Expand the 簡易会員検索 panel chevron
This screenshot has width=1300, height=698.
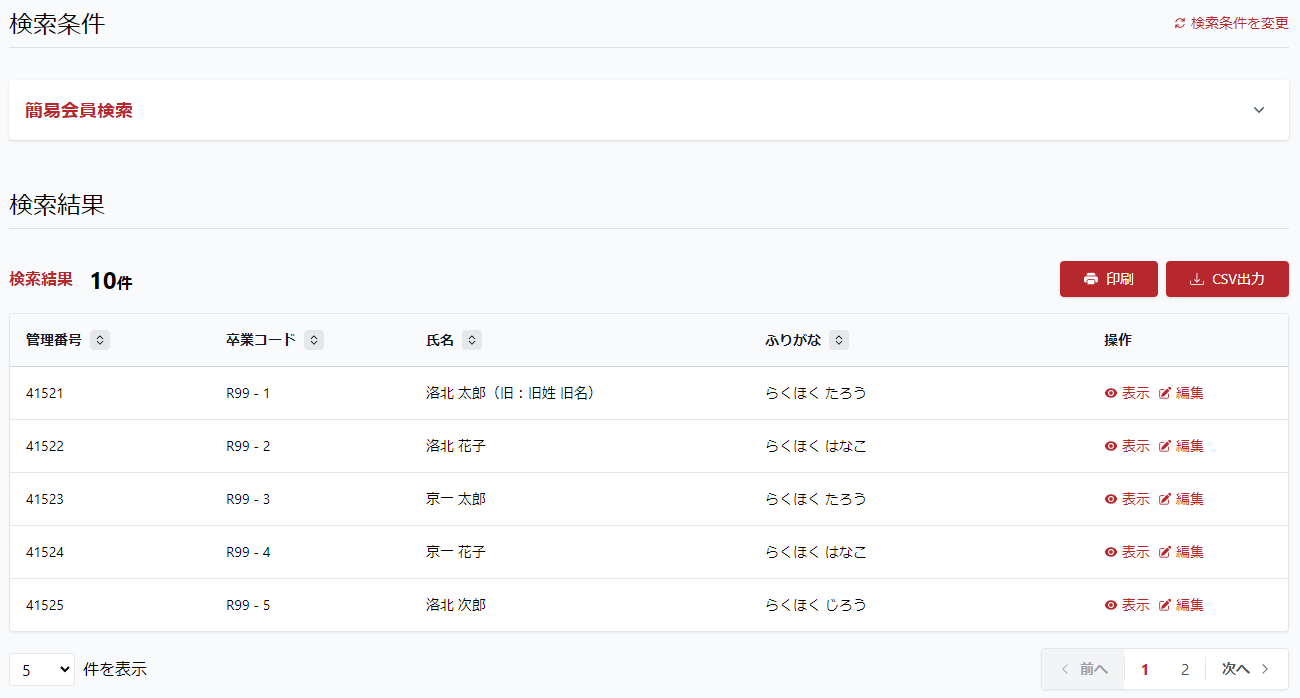click(1259, 110)
